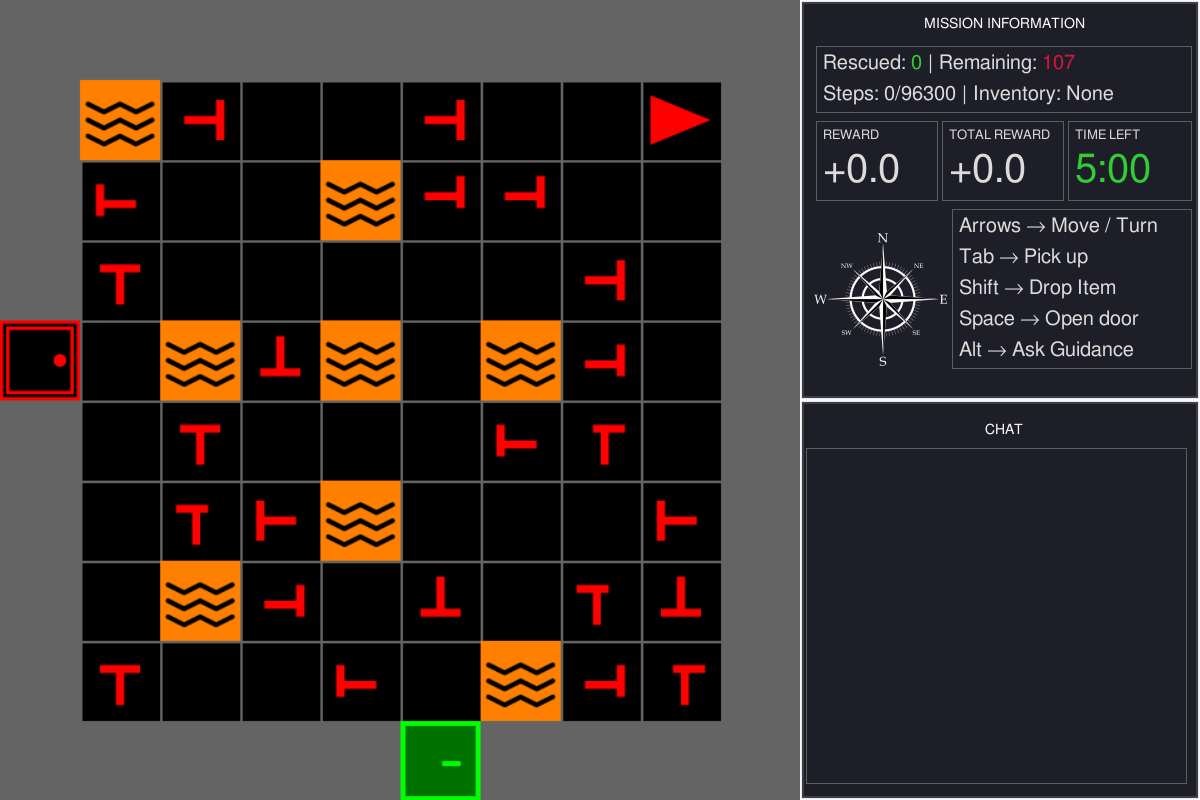Click upright red T in leftmost column, third row
Screen dimensions: 1200x800
[120, 284]
